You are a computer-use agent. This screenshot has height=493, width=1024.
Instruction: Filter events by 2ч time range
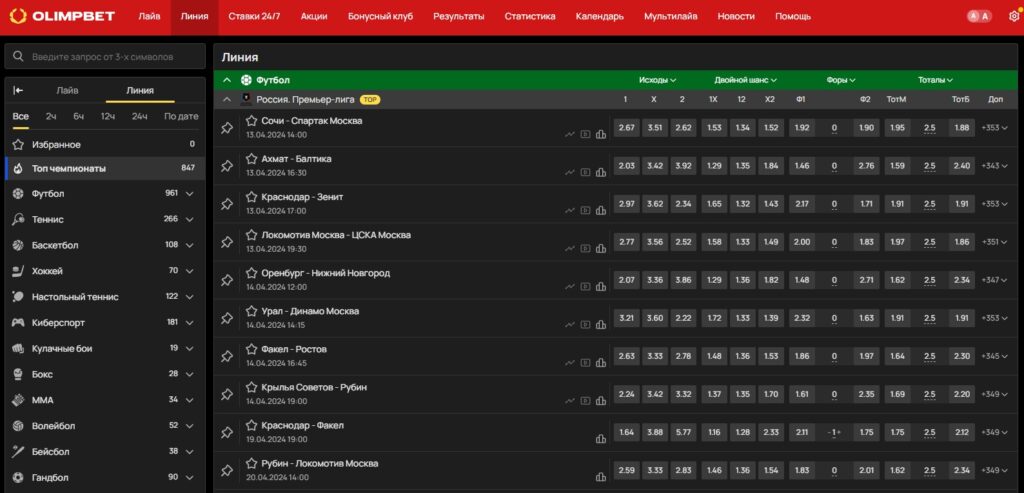click(51, 116)
